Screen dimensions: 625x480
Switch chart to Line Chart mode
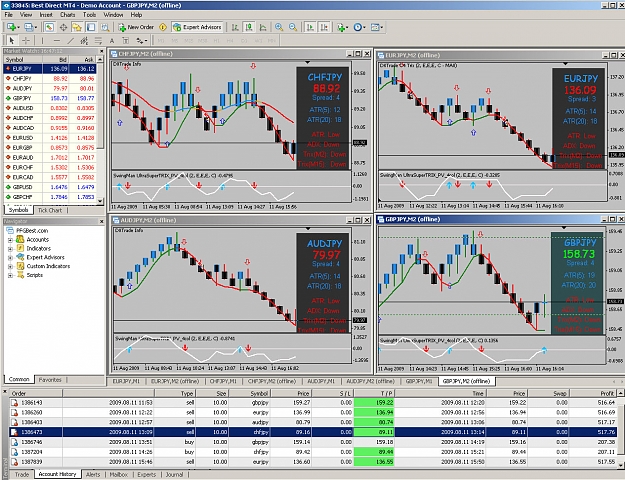(263, 27)
